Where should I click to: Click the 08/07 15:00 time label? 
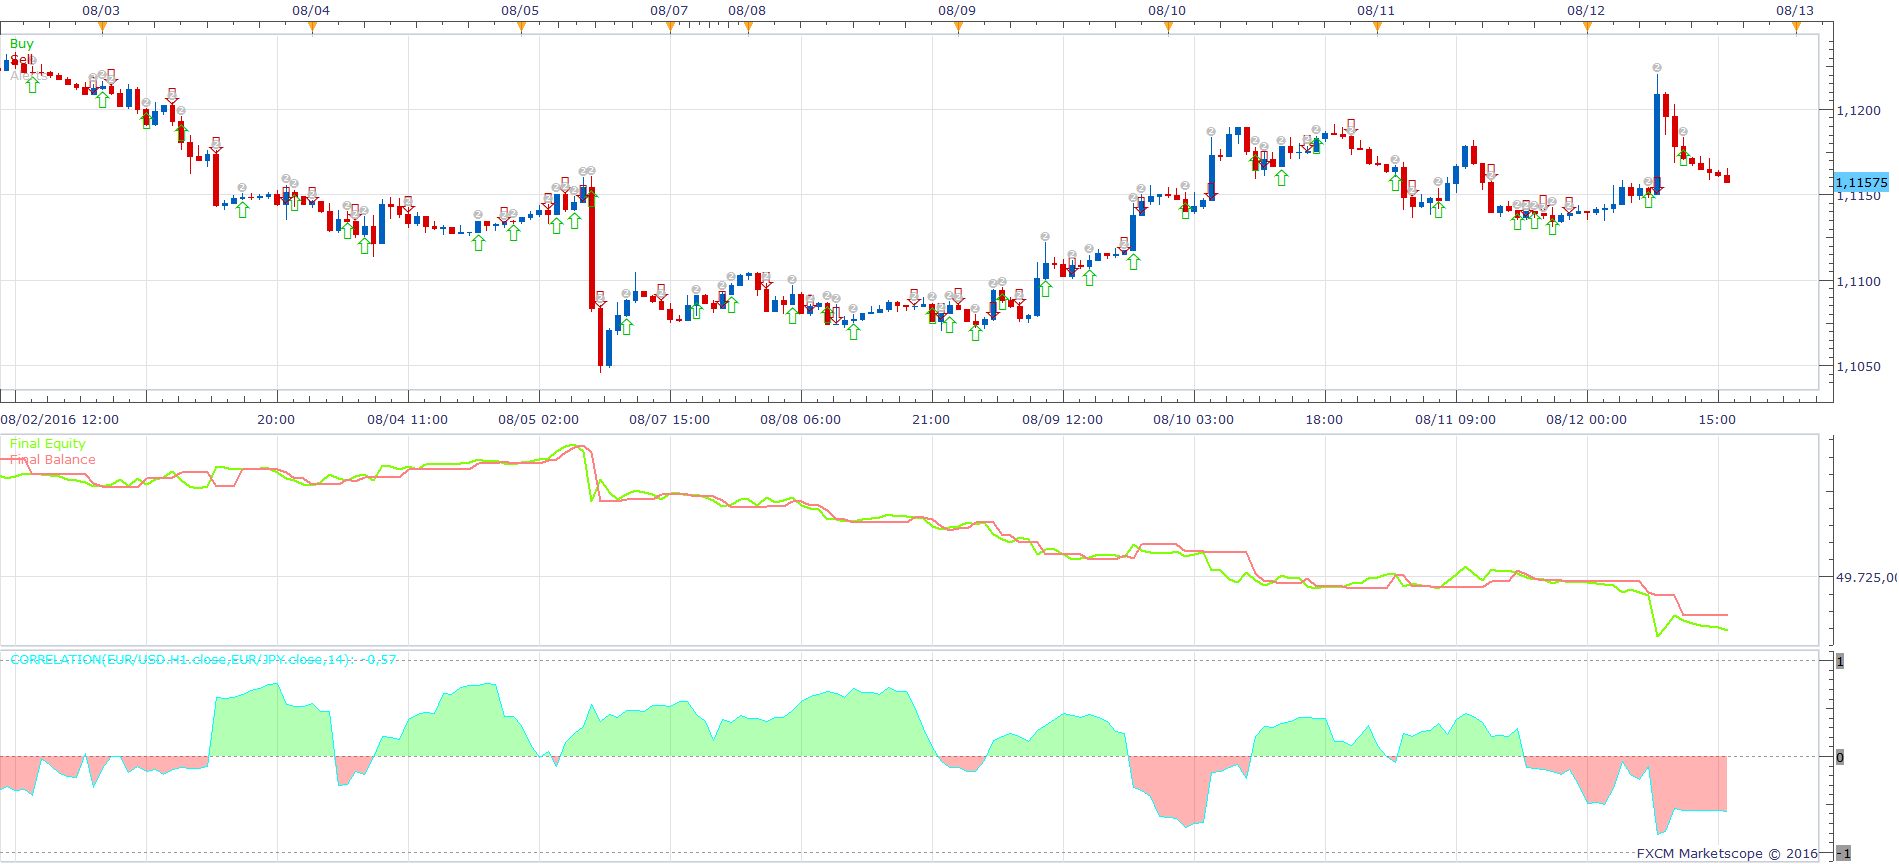pyautogui.click(x=669, y=420)
